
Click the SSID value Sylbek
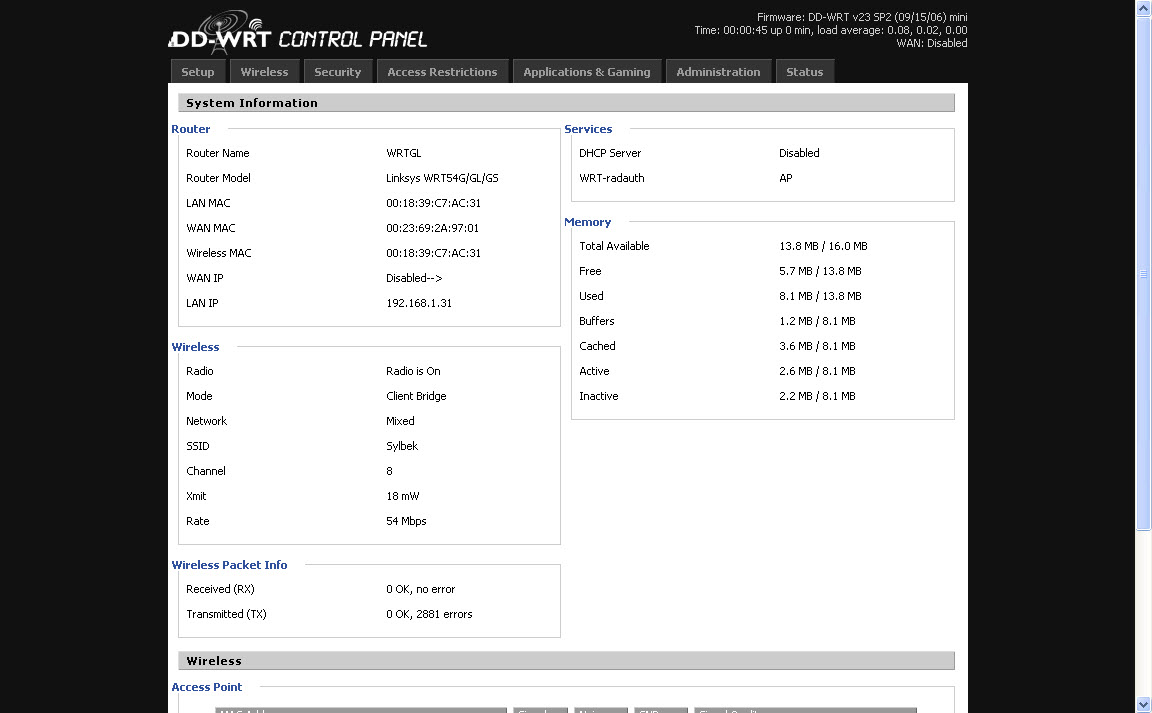pyautogui.click(x=402, y=446)
